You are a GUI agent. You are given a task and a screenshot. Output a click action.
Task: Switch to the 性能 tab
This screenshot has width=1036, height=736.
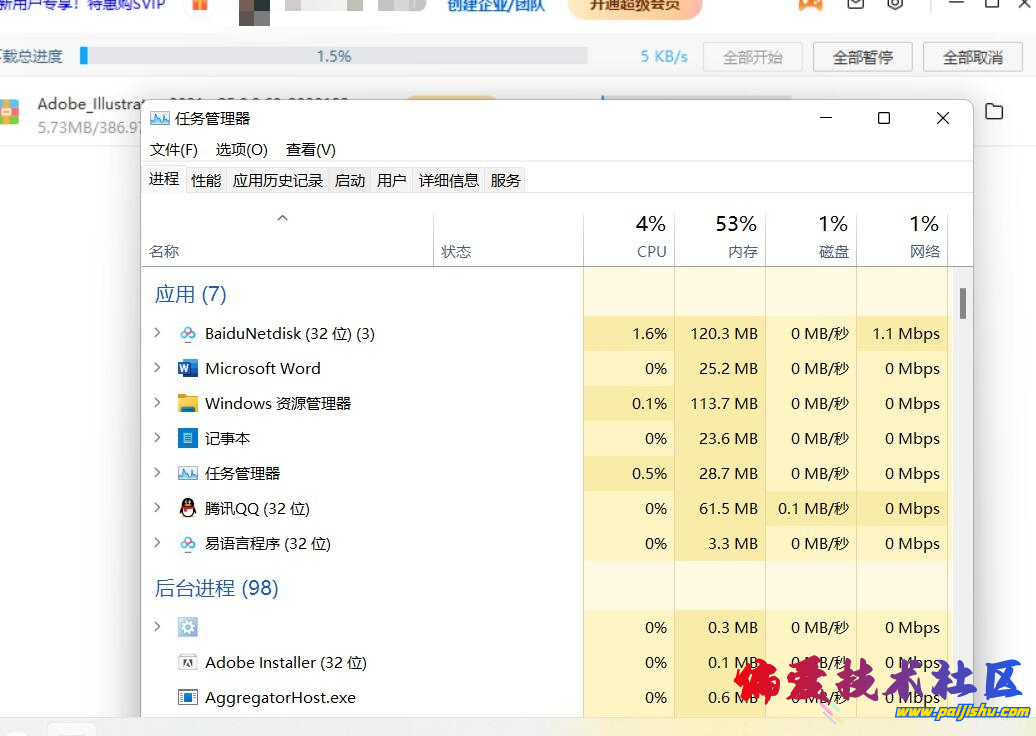[205, 180]
